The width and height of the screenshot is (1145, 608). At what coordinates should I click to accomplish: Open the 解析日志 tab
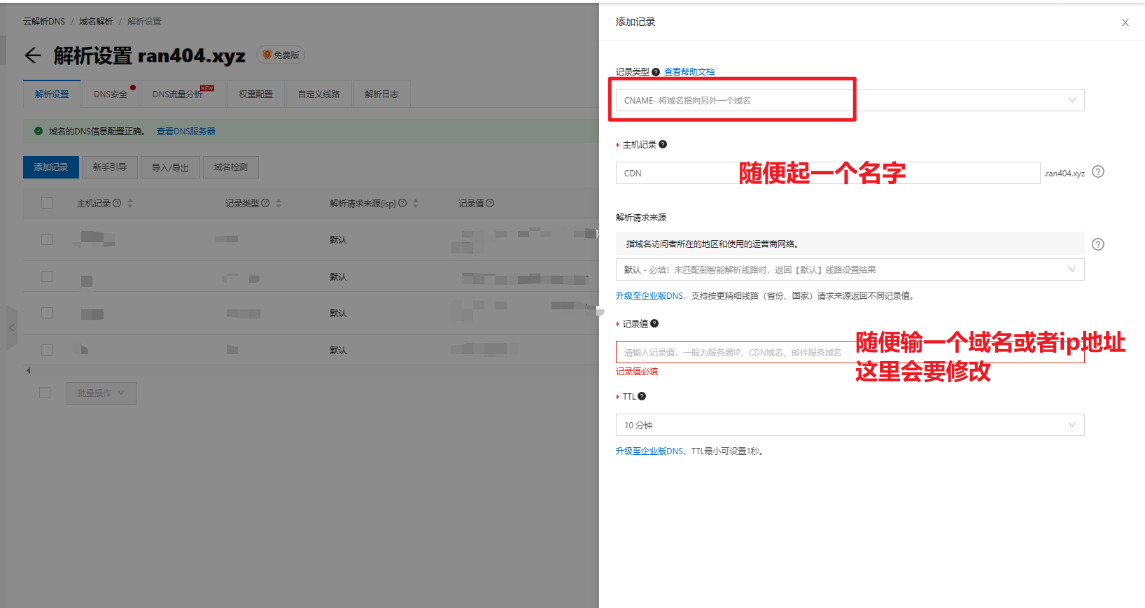click(381, 94)
